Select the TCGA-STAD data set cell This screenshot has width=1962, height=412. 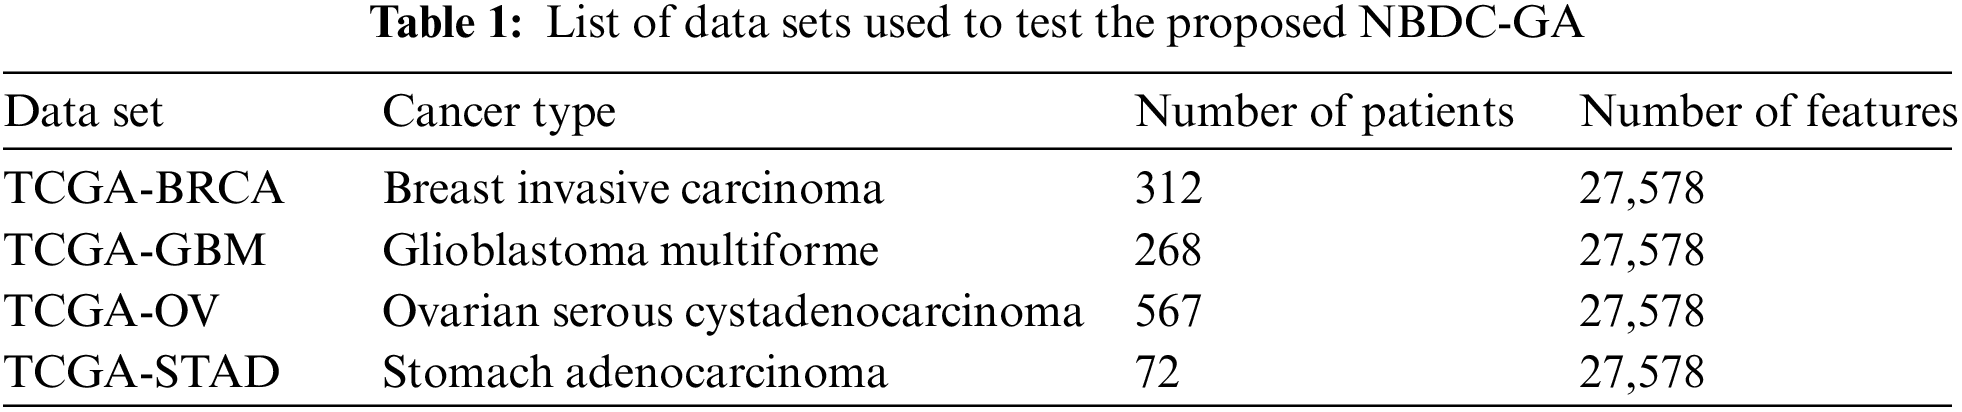(x=142, y=373)
